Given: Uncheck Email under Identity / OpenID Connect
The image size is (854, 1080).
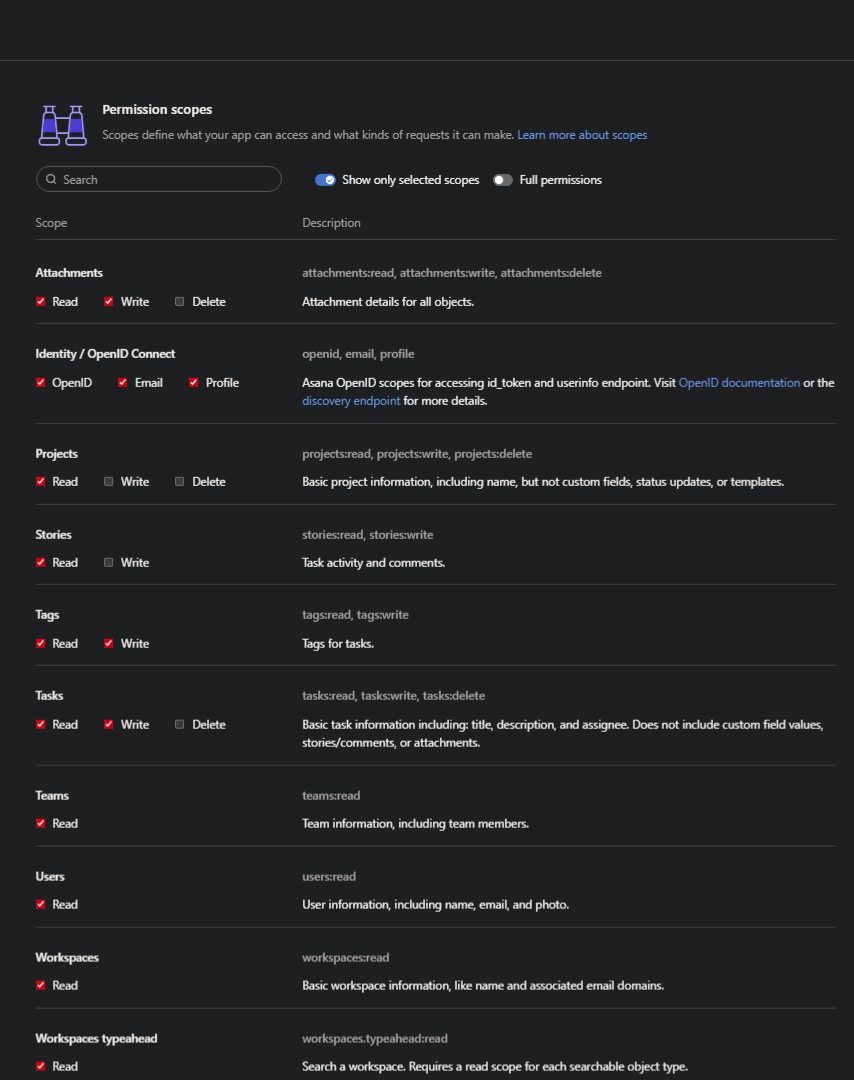Looking at the screenshot, I should [123, 382].
